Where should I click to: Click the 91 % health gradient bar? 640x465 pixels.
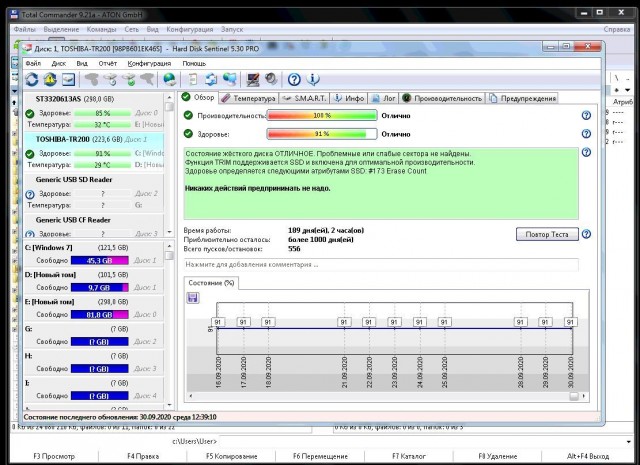point(322,134)
